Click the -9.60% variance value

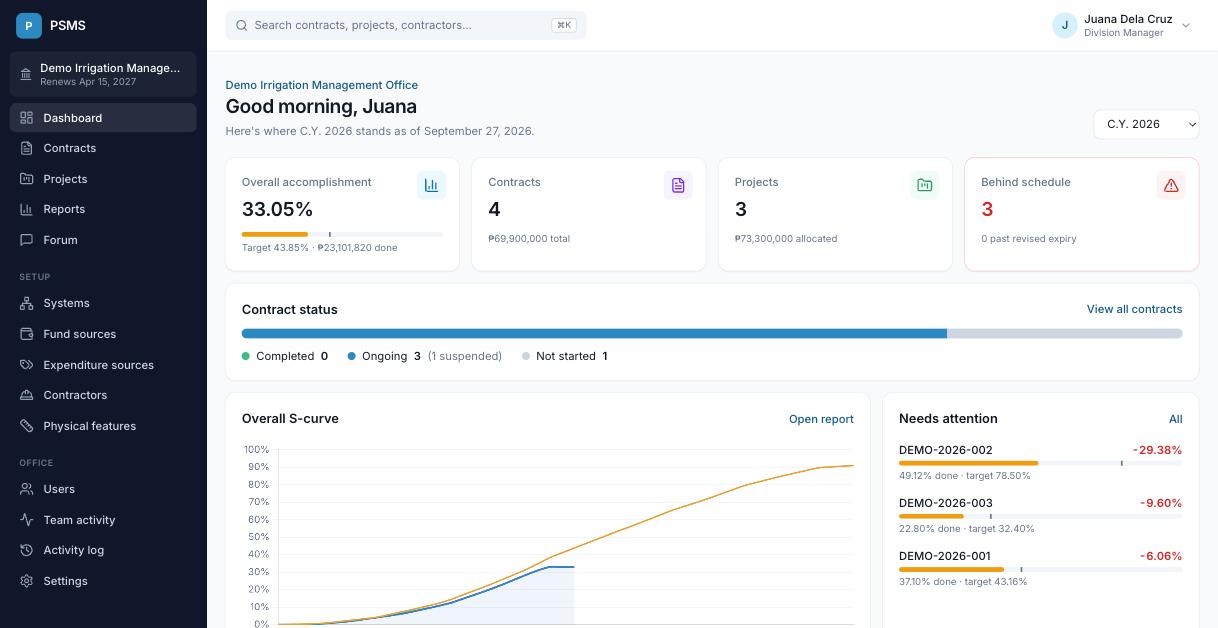[x=1161, y=503]
